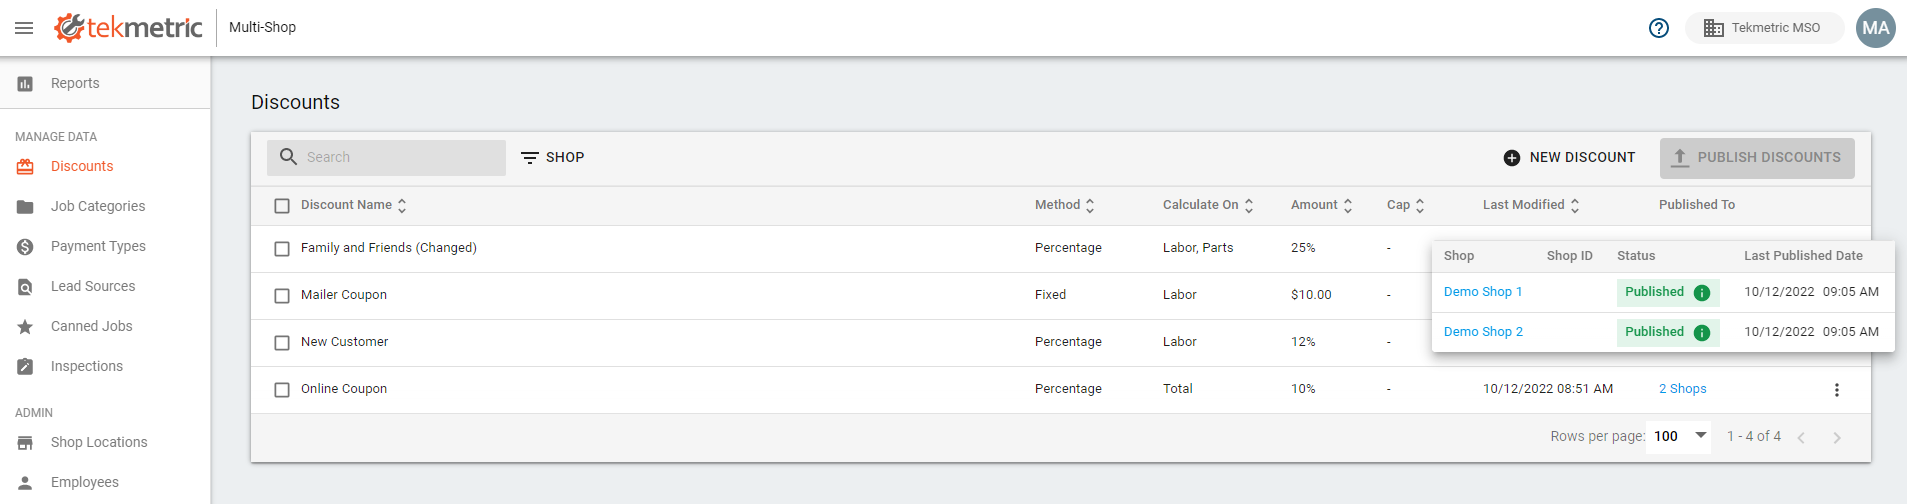Open Demo Shop 2 link
The width and height of the screenshot is (1907, 504).
[1483, 332]
